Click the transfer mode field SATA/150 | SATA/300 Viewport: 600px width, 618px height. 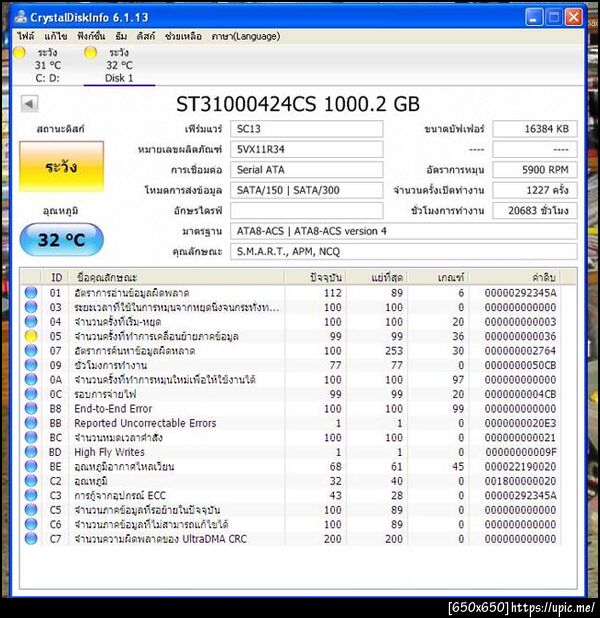(x=306, y=190)
